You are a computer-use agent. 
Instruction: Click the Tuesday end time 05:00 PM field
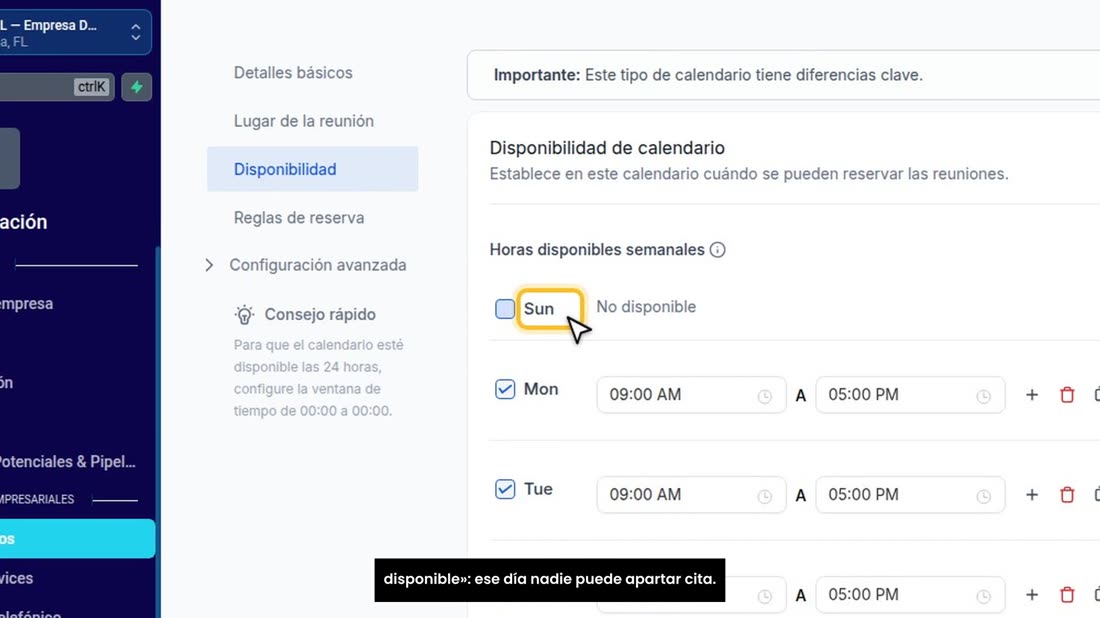pos(910,495)
